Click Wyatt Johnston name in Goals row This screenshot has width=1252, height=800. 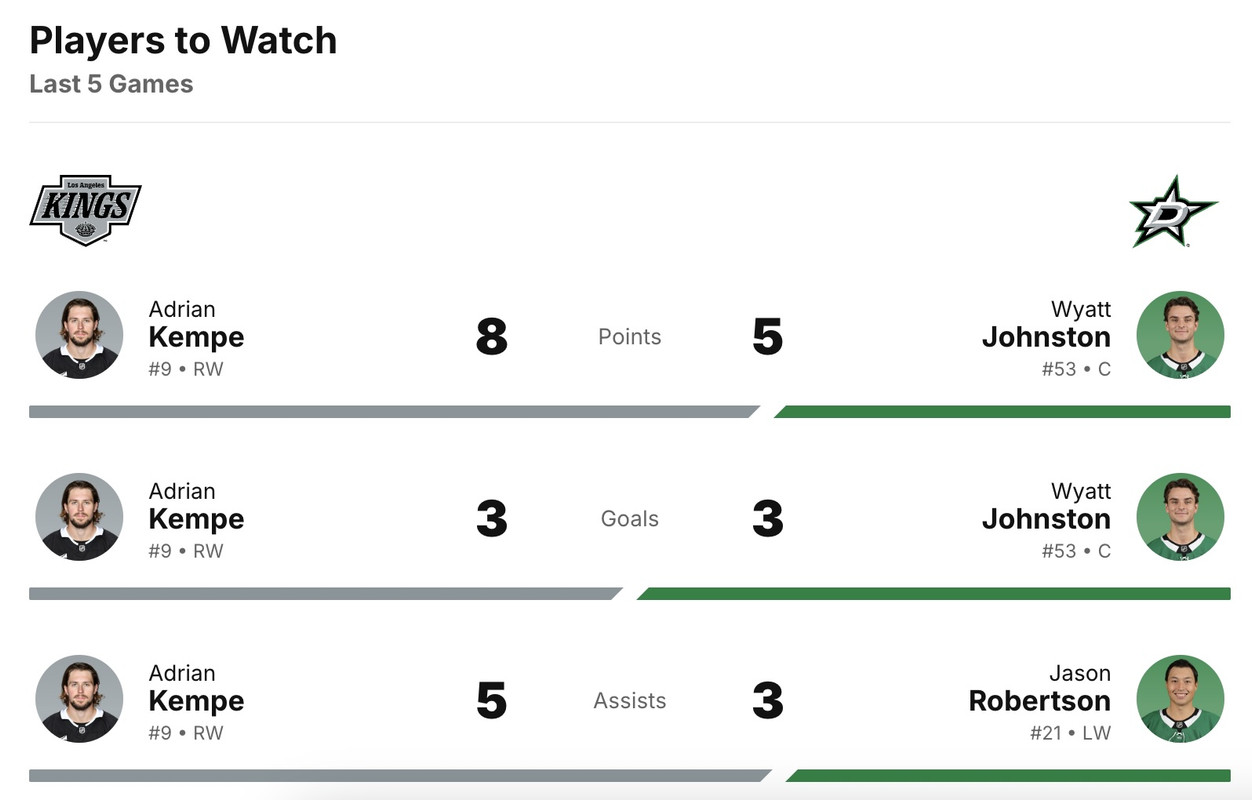pos(1046,507)
